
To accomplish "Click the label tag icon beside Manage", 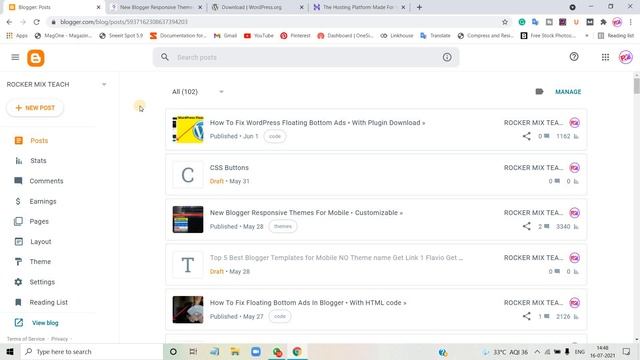I will (539, 91).
